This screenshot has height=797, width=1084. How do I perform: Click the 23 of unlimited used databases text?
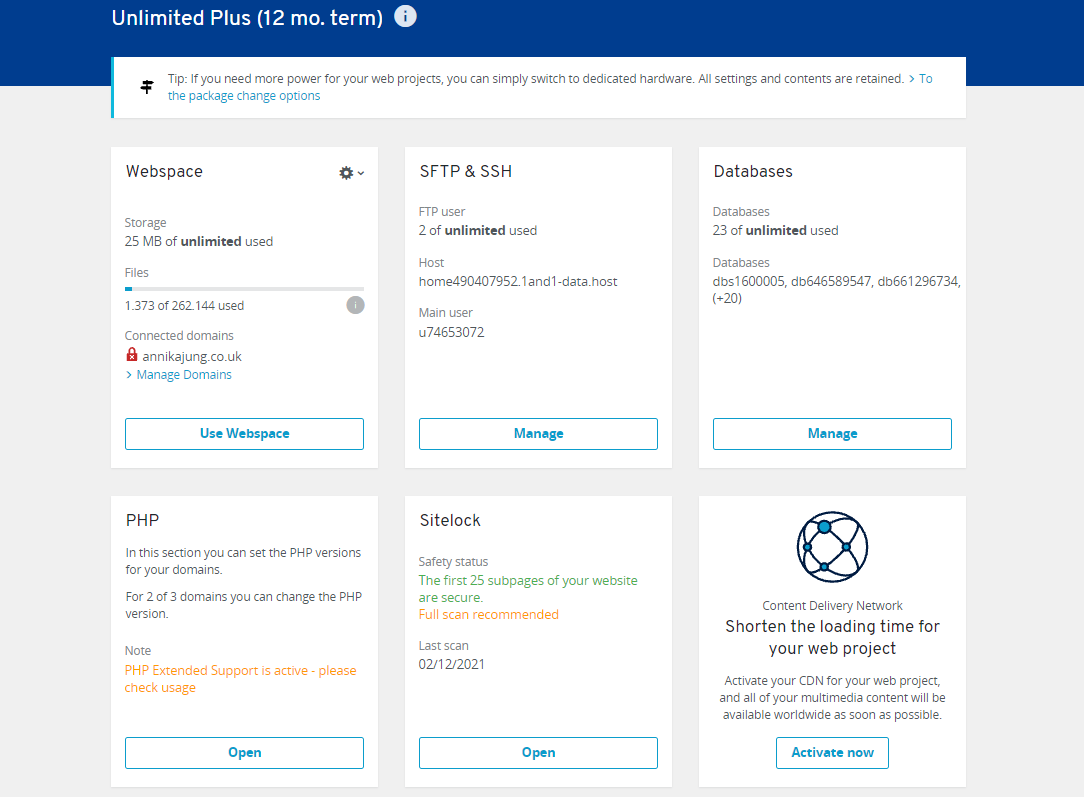click(x=776, y=230)
